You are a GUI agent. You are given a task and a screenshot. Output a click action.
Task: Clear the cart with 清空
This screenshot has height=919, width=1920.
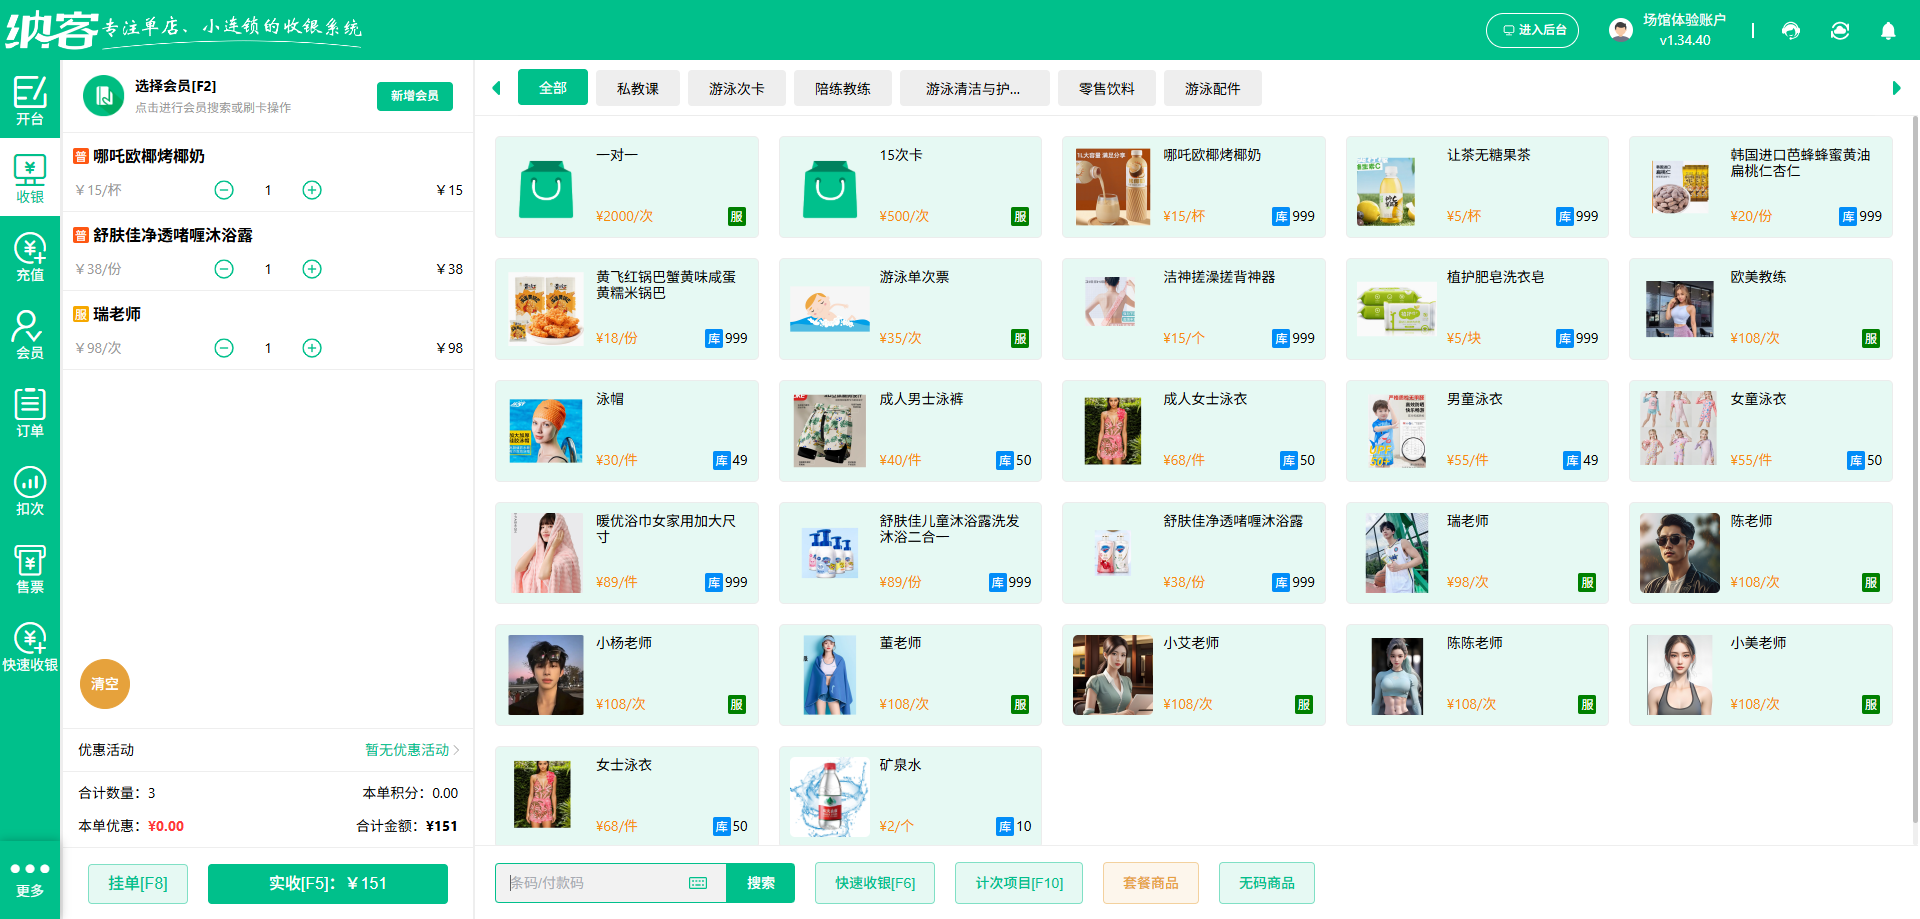[x=104, y=684]
